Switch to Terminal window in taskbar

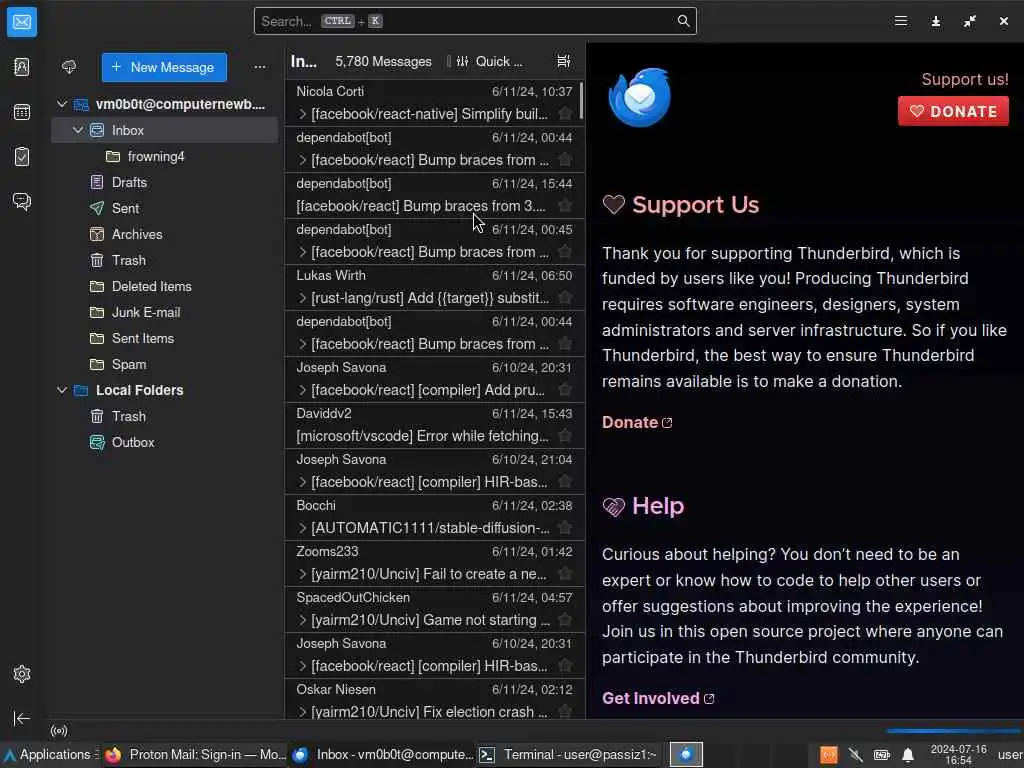click(x=568, y=755)
